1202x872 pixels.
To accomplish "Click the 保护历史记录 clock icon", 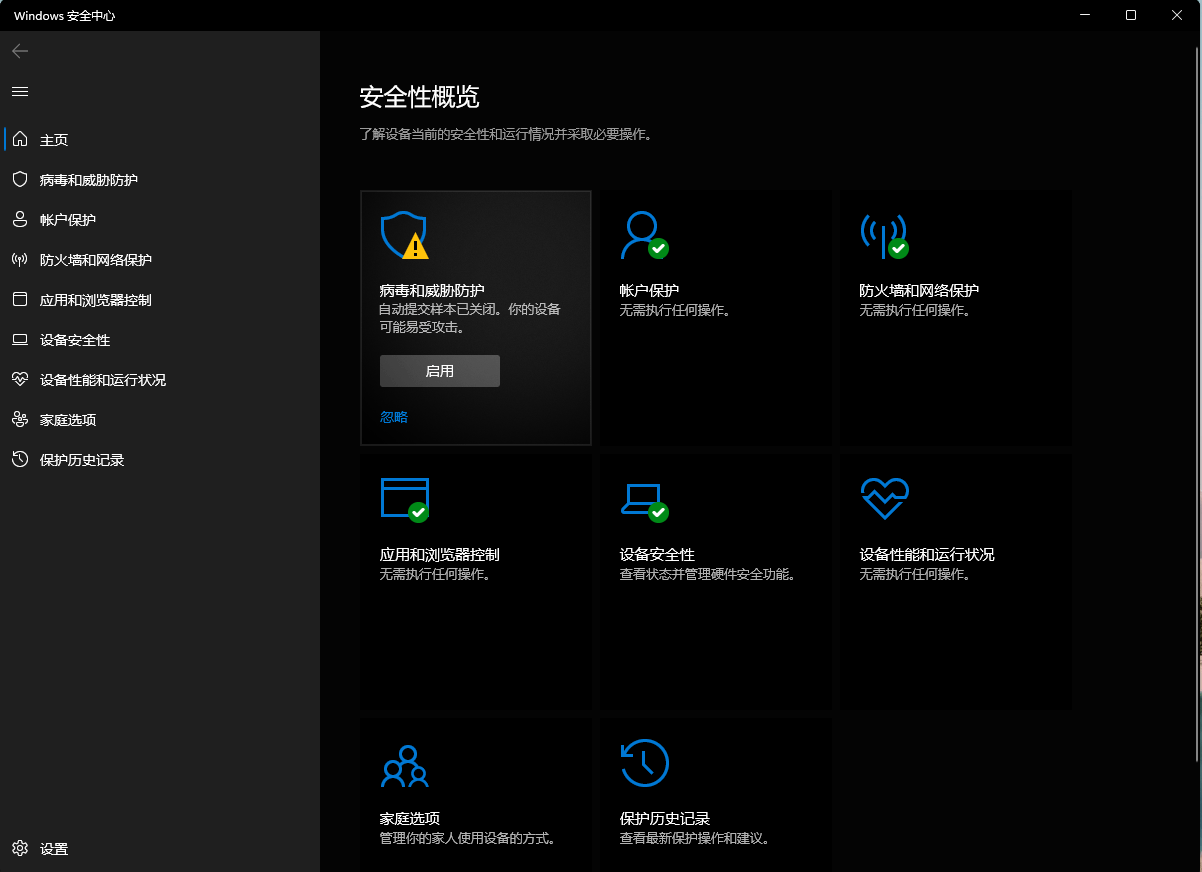I will coord(644,762).
